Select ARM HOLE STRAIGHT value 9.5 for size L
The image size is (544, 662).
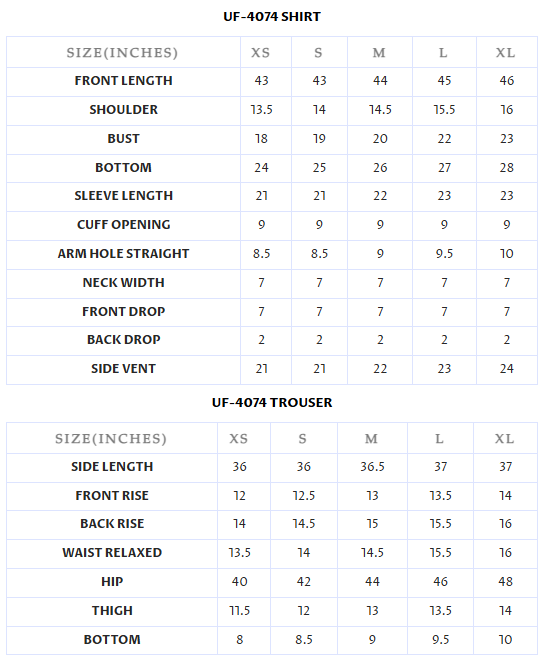pyautogui.click(x=444, y=254)
